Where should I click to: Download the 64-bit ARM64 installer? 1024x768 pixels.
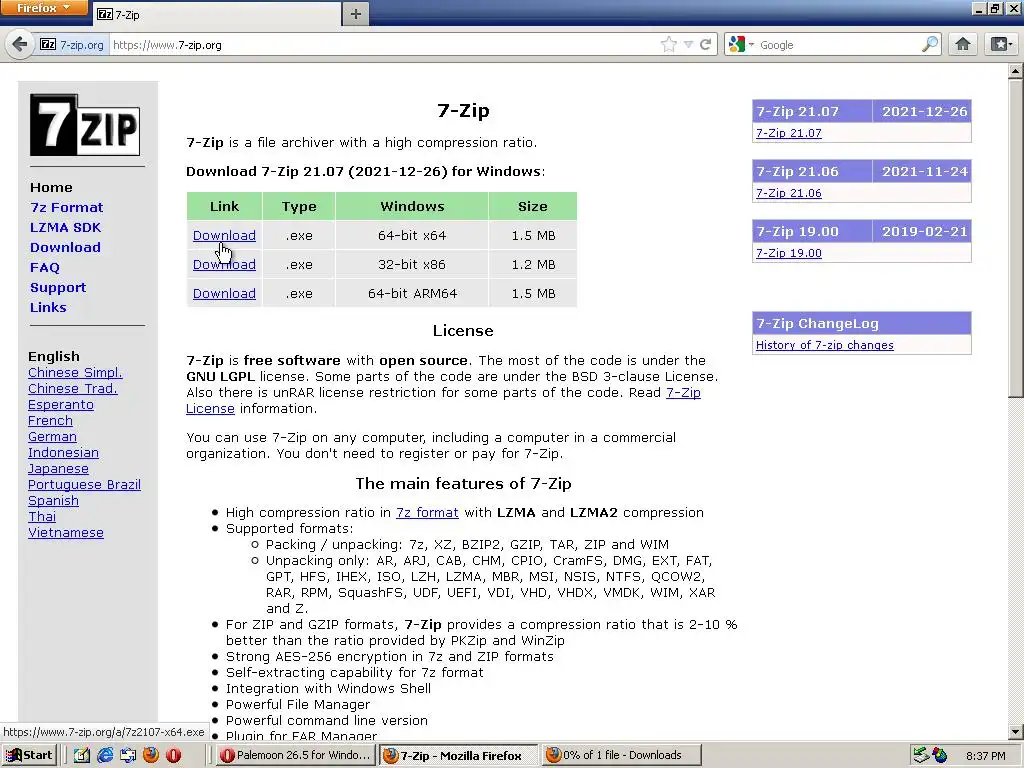pyautogui.click(x=224, y=293)
